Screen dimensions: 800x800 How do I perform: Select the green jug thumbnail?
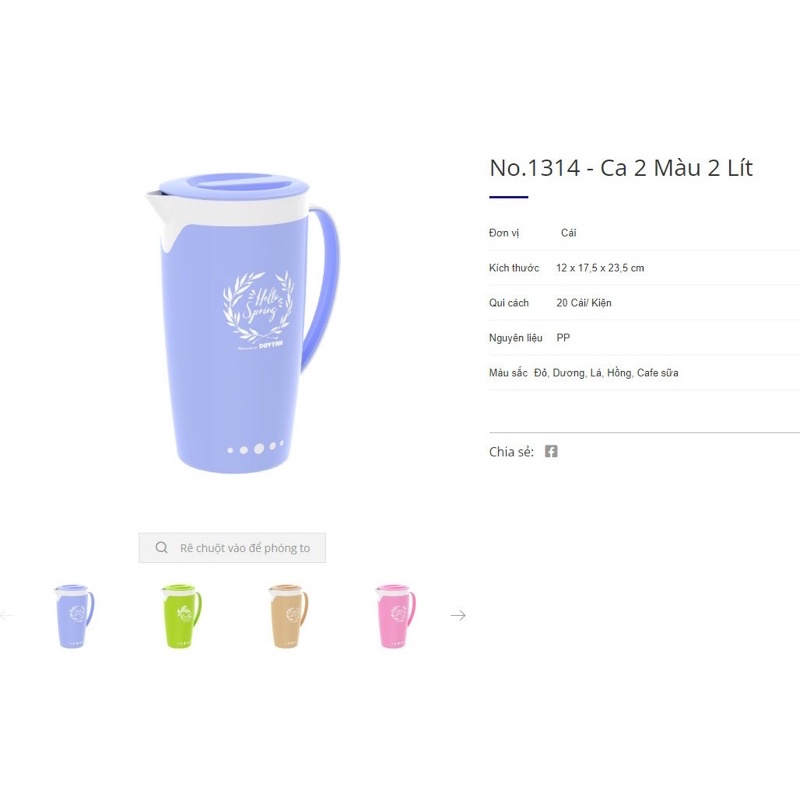pyautogui.click(x=182, y=616)
